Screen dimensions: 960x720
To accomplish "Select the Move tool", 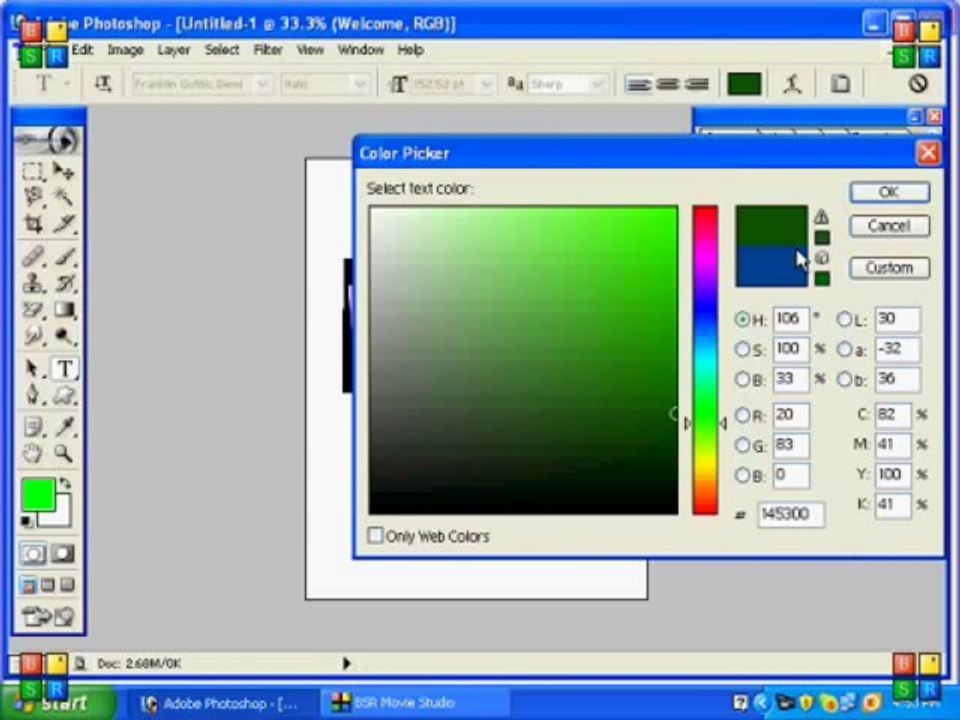I will pyautogui.click(x=64, y=171).
